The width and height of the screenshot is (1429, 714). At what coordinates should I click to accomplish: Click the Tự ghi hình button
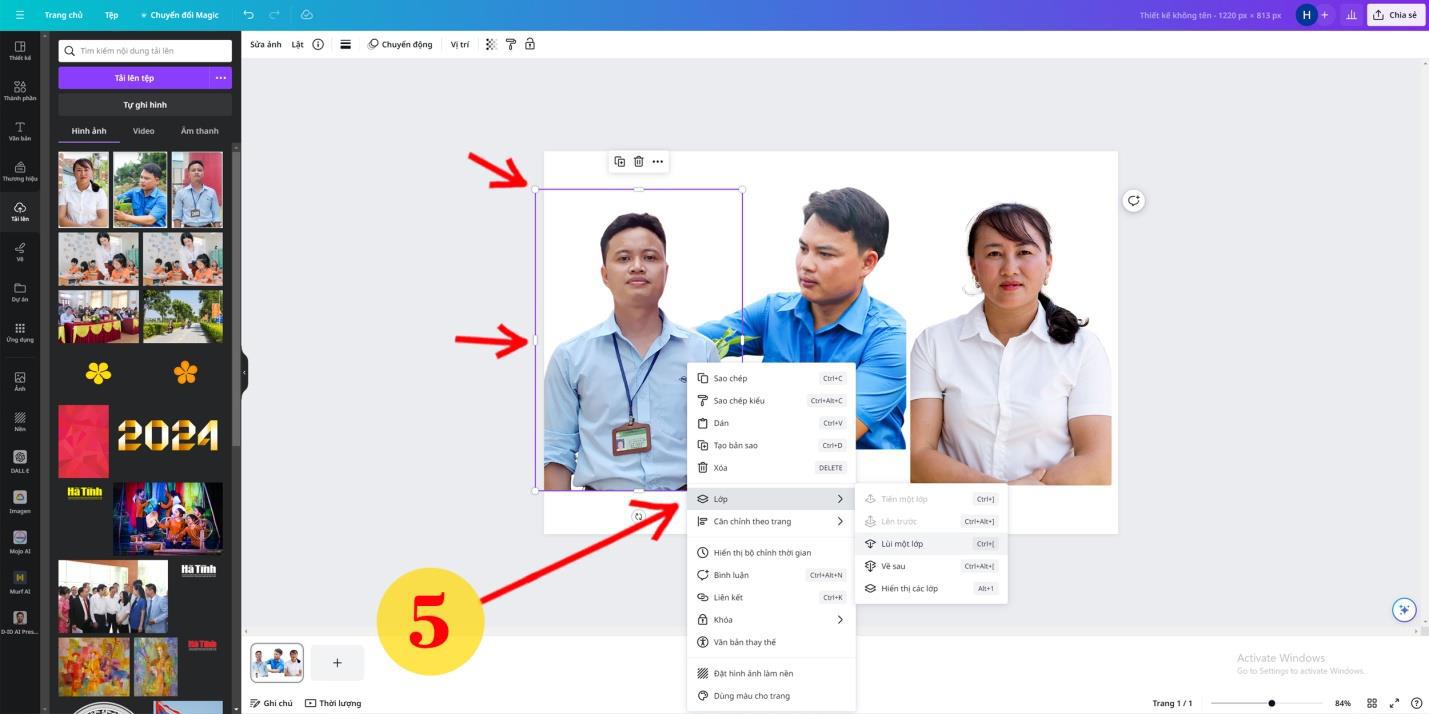[x=145, y=104]
